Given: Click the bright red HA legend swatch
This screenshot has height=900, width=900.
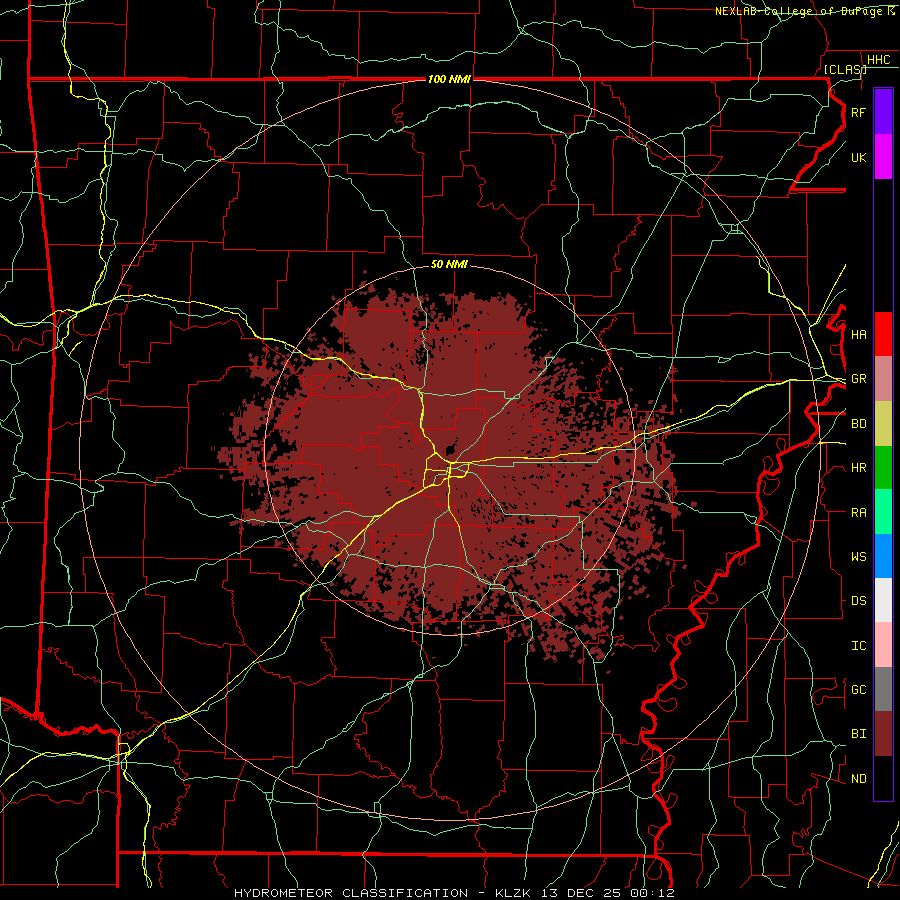Looking at the screenshot, I should (883, 334).
